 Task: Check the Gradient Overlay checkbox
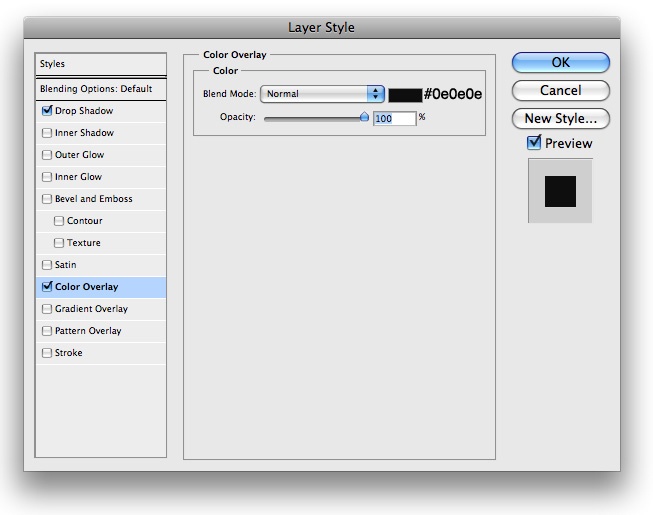click(47, 309)
